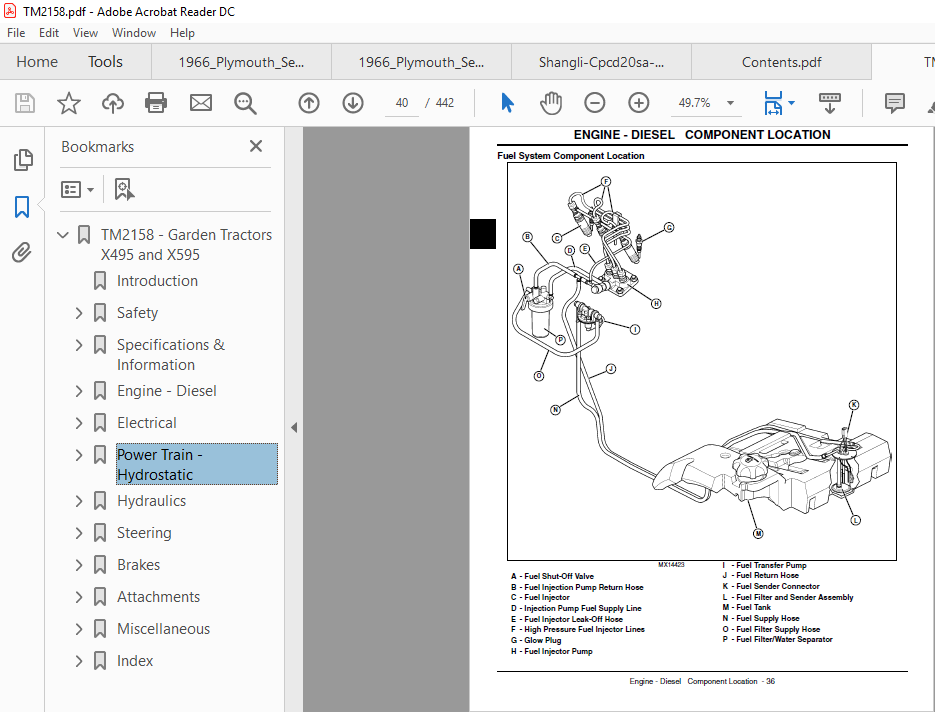Zoom in with the plus button
Viewport: 935px width, 712px height.
pos(639,103)
